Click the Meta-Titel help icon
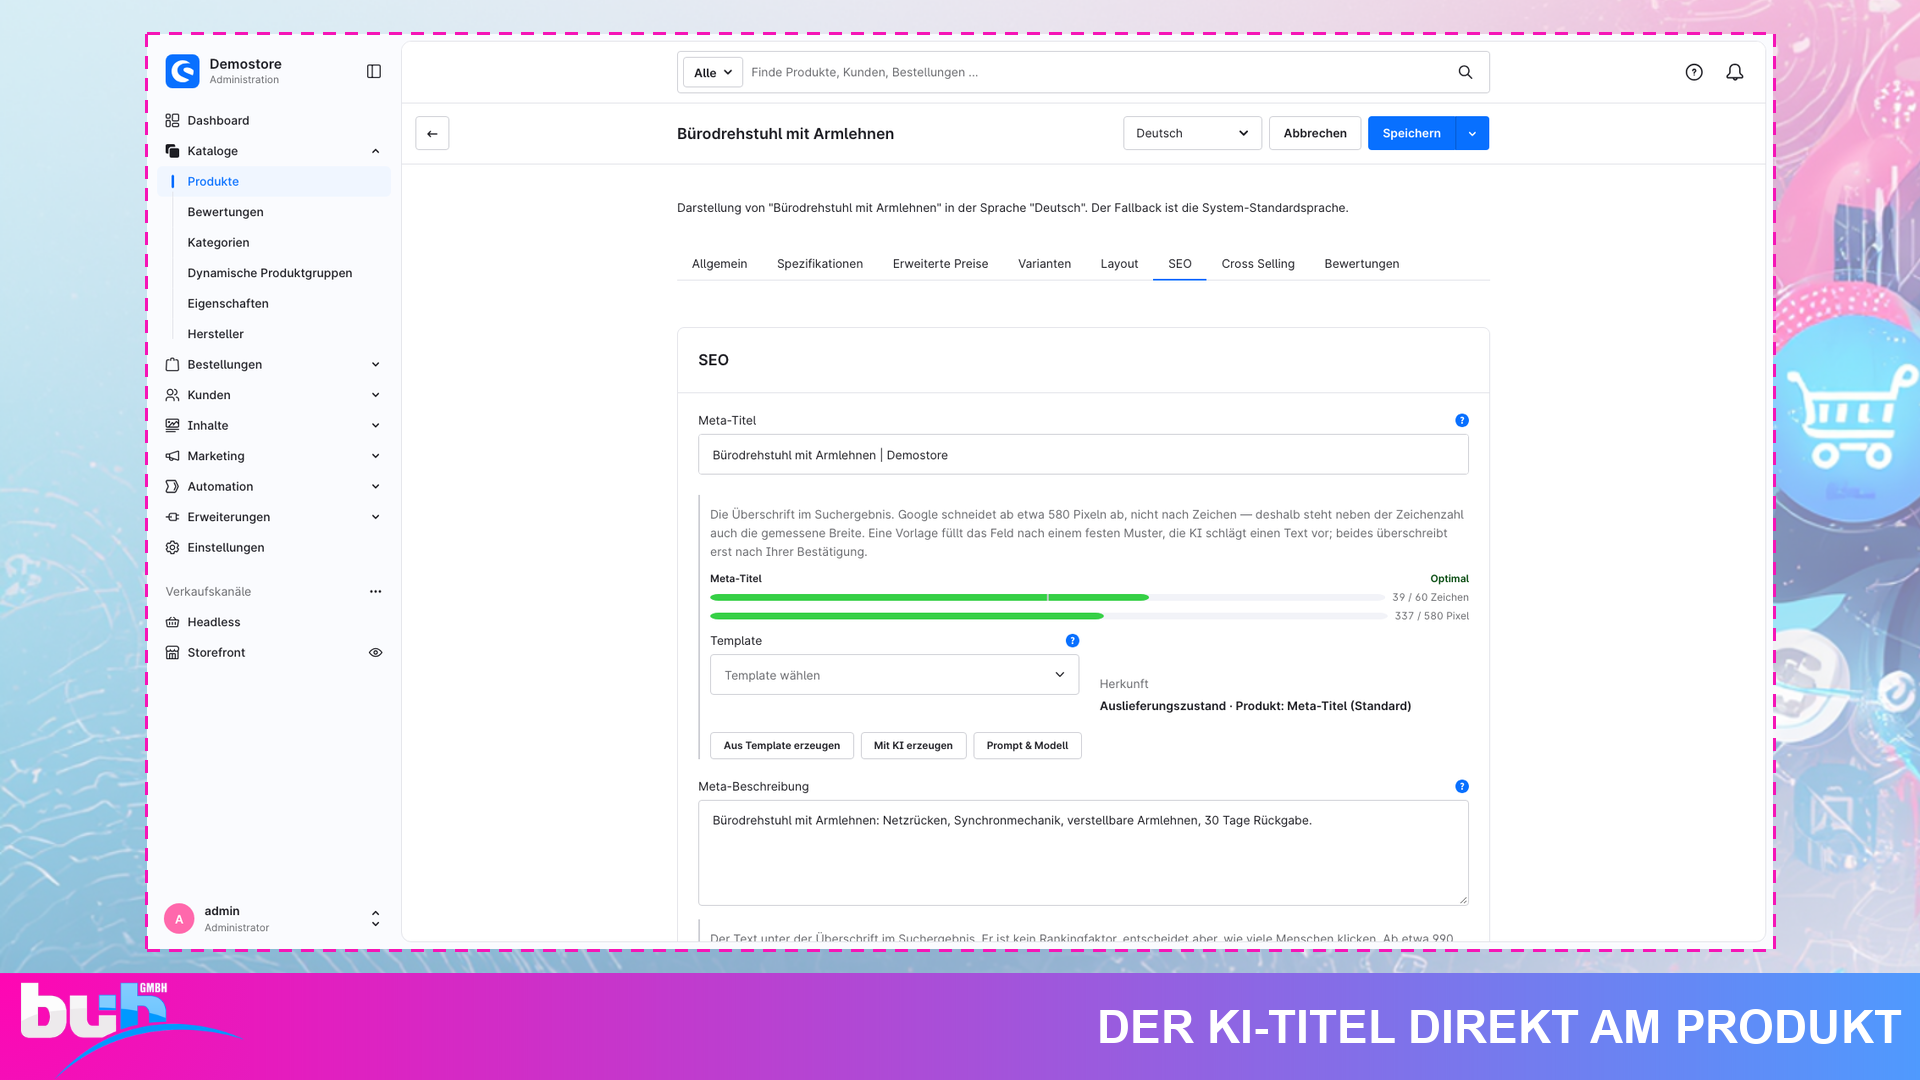The image size is (1920, 1080). [x=1462, y=420]
